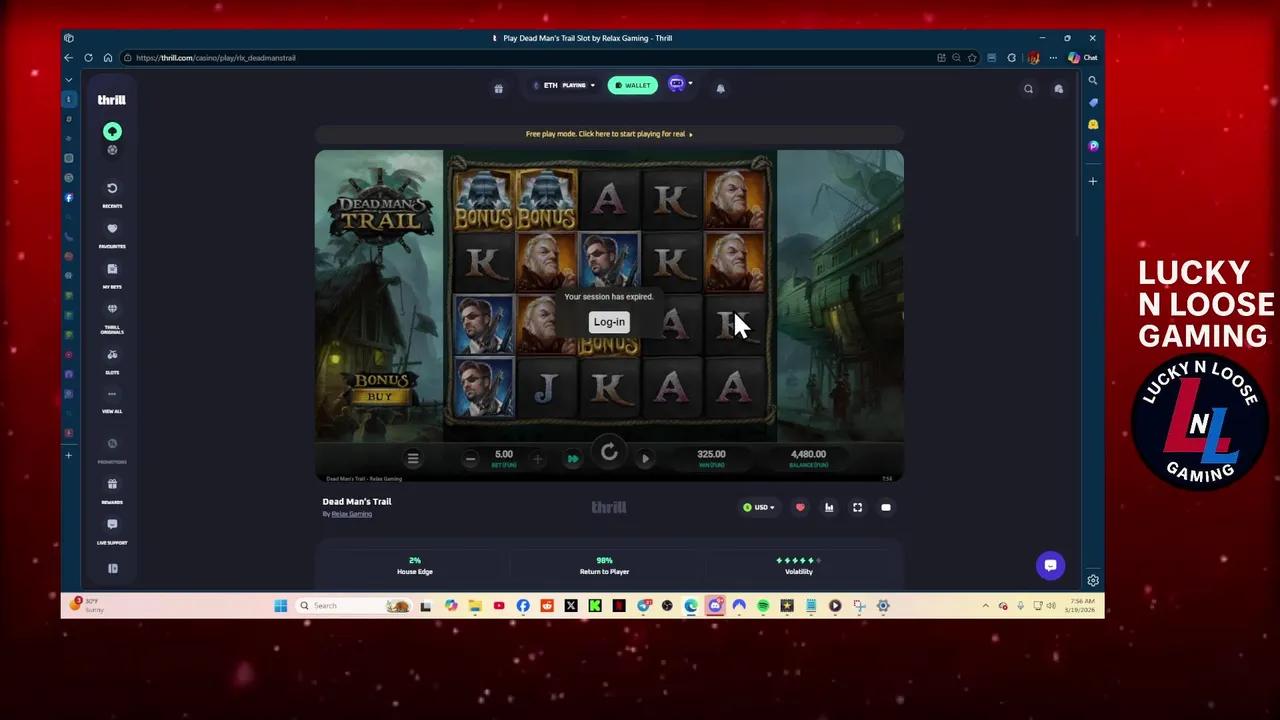Open the purple avatar profile dropdown

[x=679, y=85]
